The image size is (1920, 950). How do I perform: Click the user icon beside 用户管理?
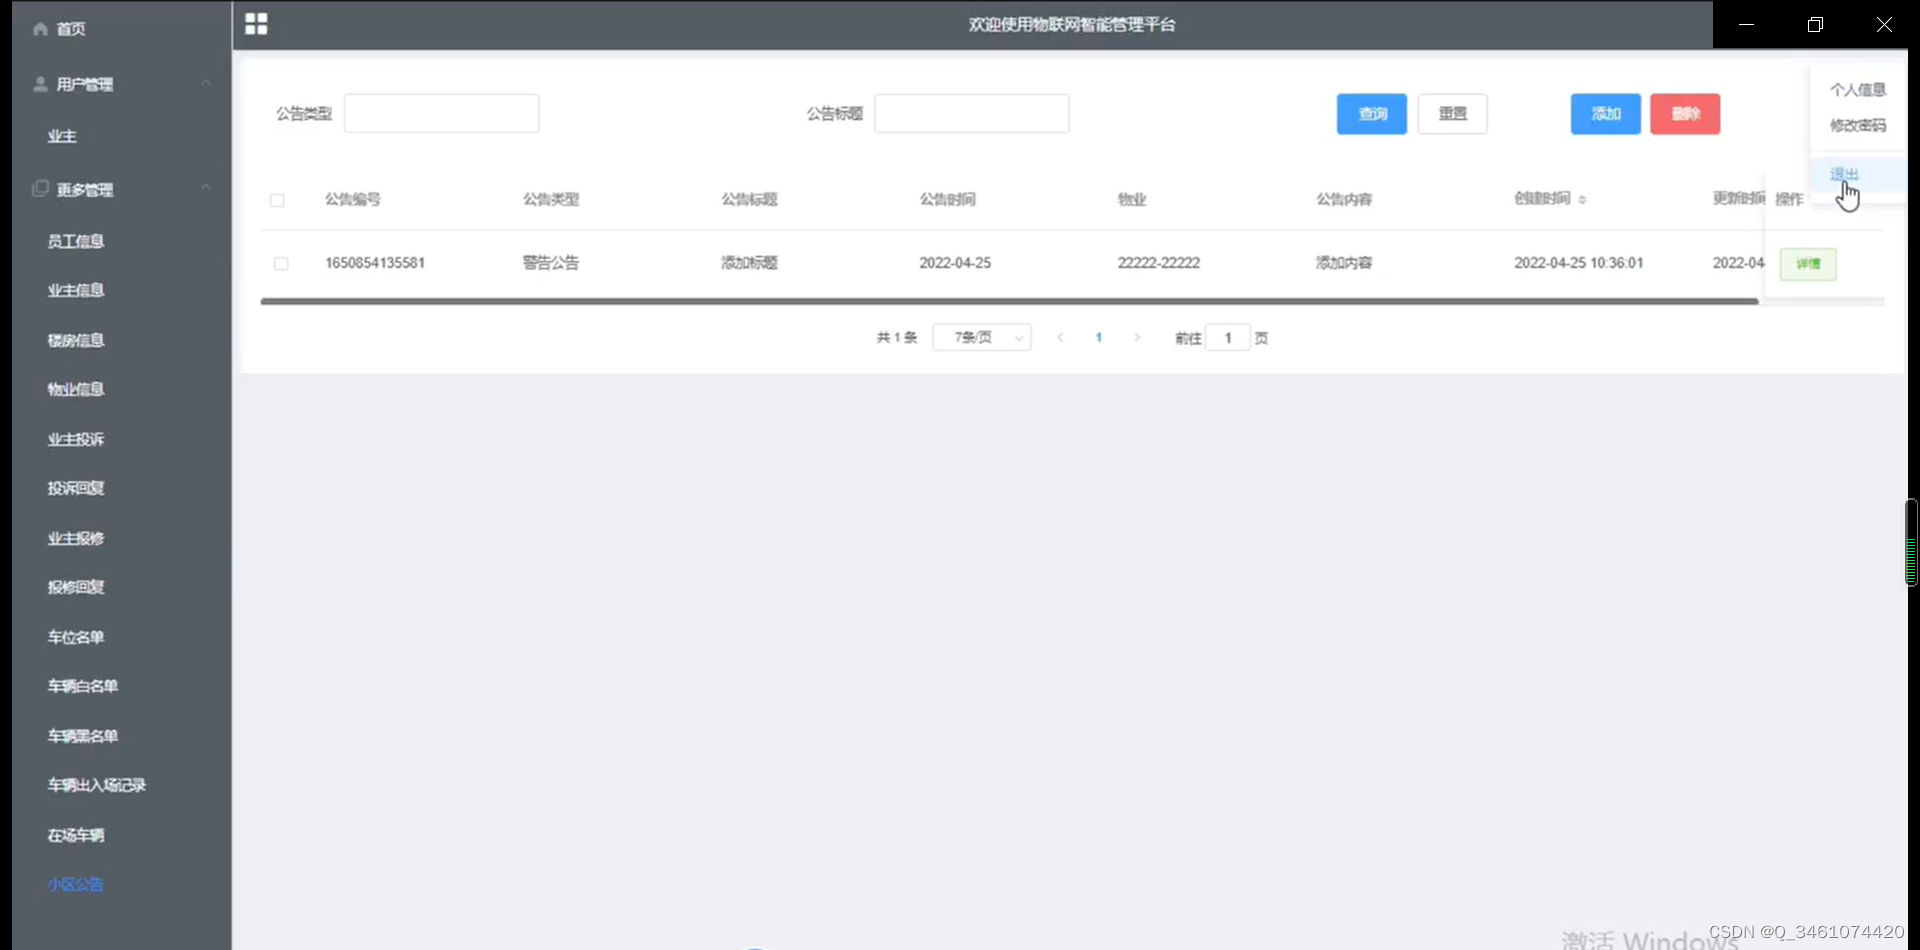tap(40, 84)
